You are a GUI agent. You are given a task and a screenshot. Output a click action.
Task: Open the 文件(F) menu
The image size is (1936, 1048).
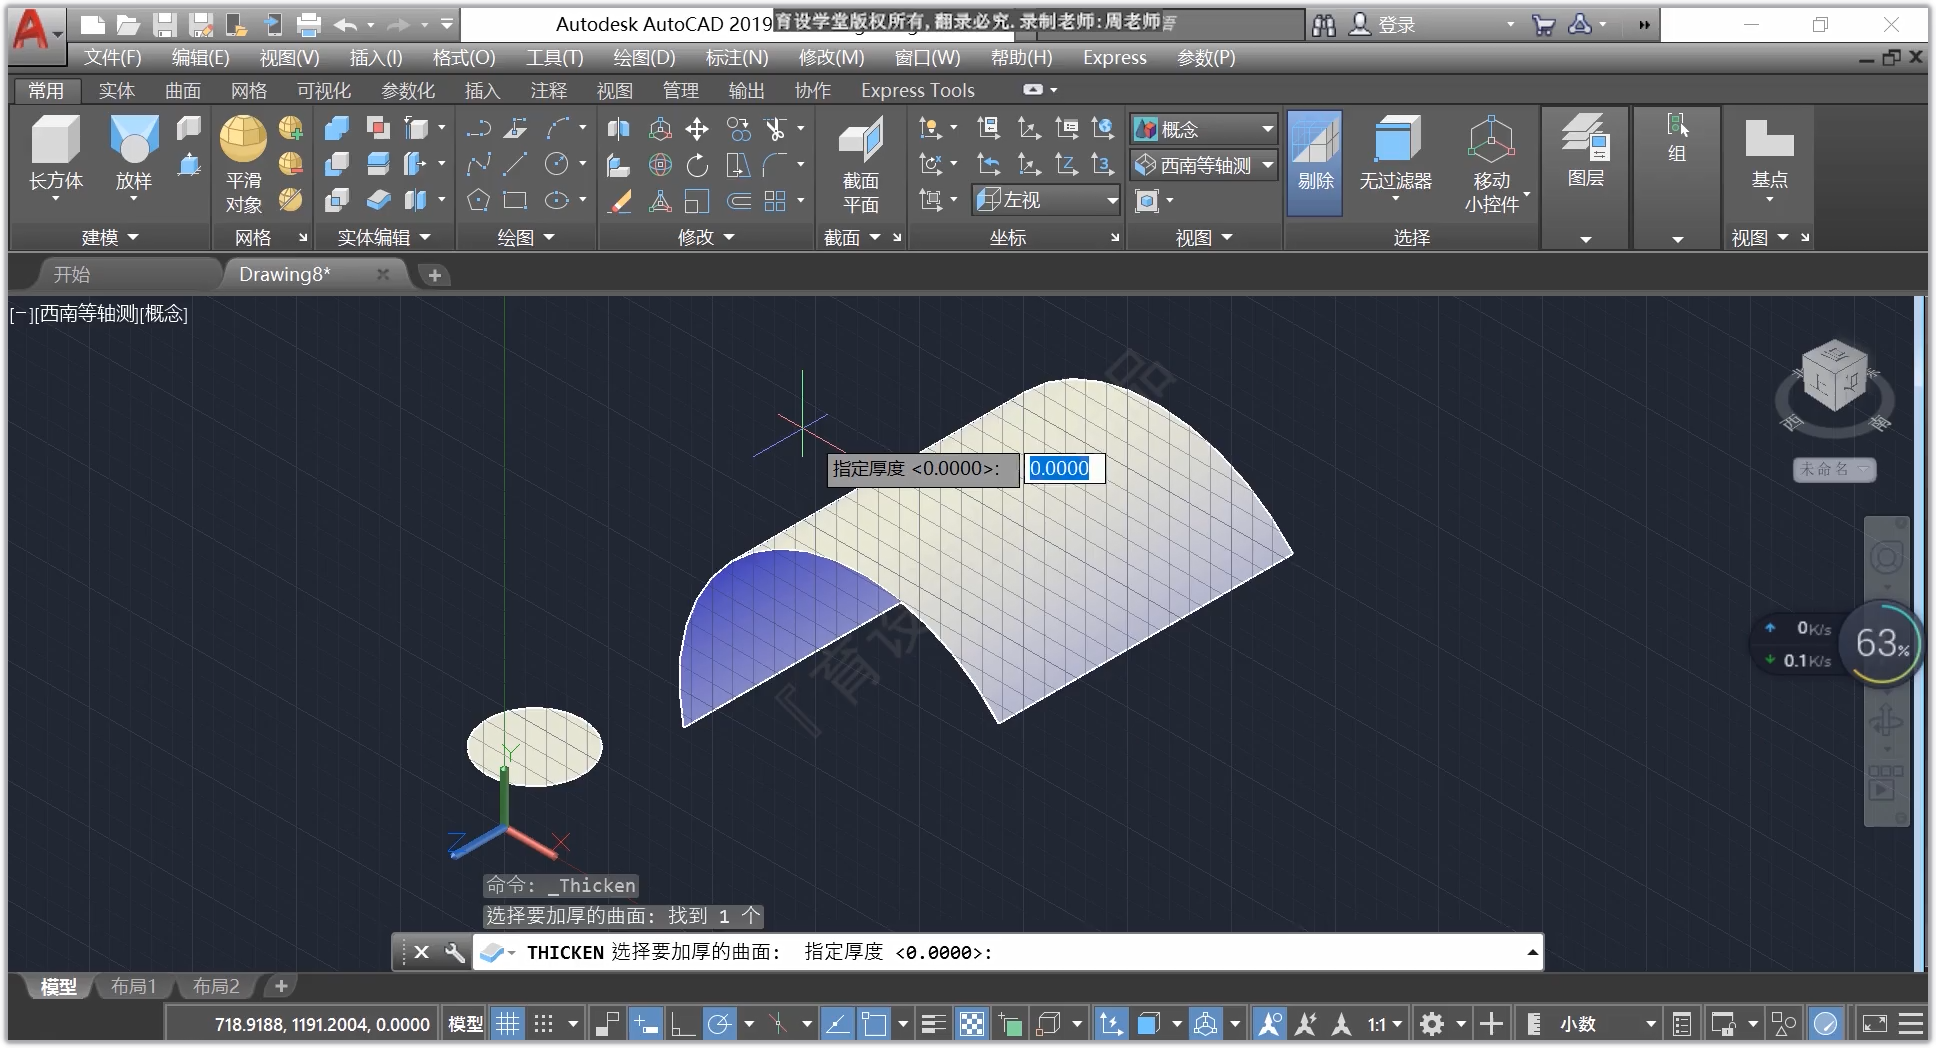[x=112, y=58]
